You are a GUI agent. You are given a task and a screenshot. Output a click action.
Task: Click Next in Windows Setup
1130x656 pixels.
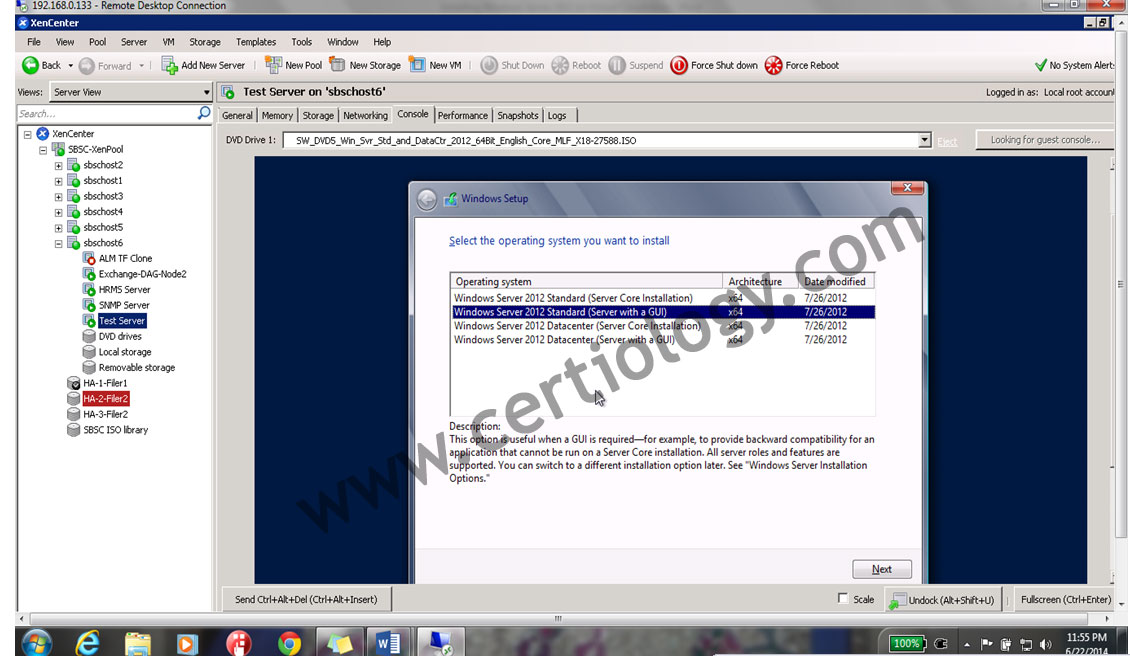[881, 569]
